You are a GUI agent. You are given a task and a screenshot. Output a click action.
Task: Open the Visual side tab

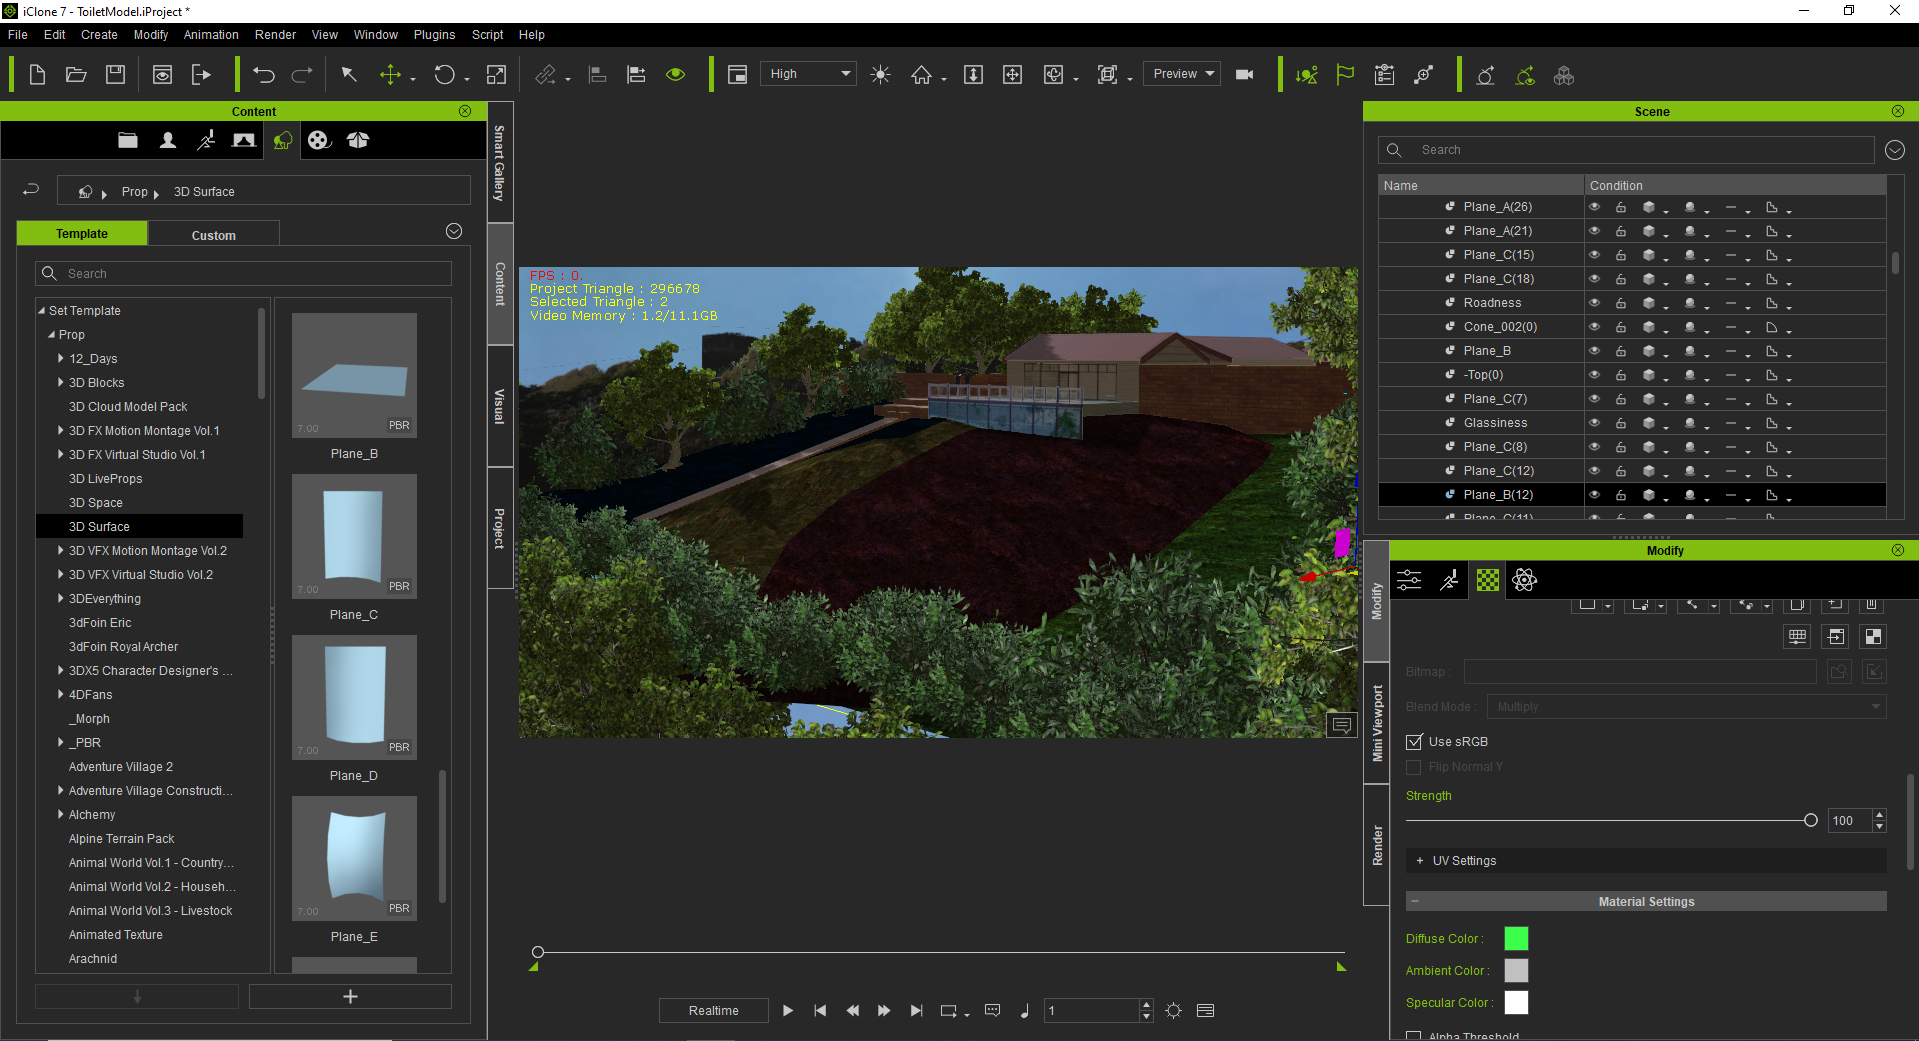point(500,407)
